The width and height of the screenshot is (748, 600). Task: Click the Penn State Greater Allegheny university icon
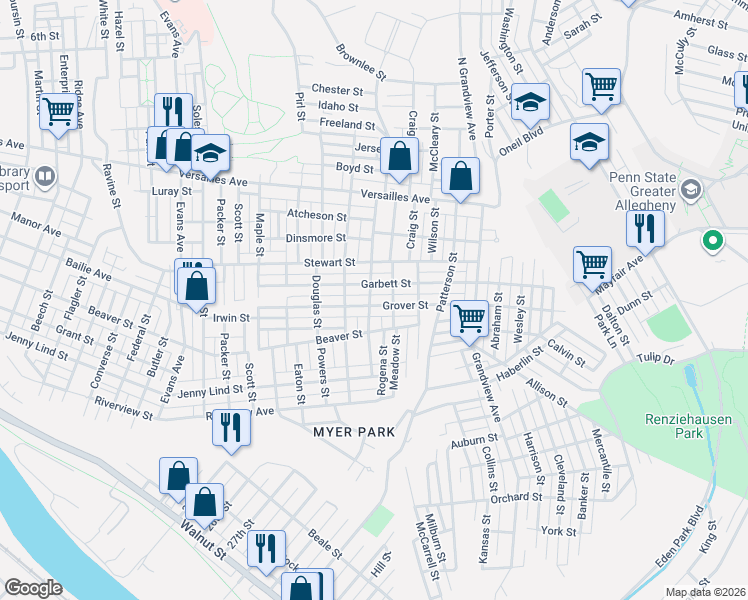[x=690, y=190]
